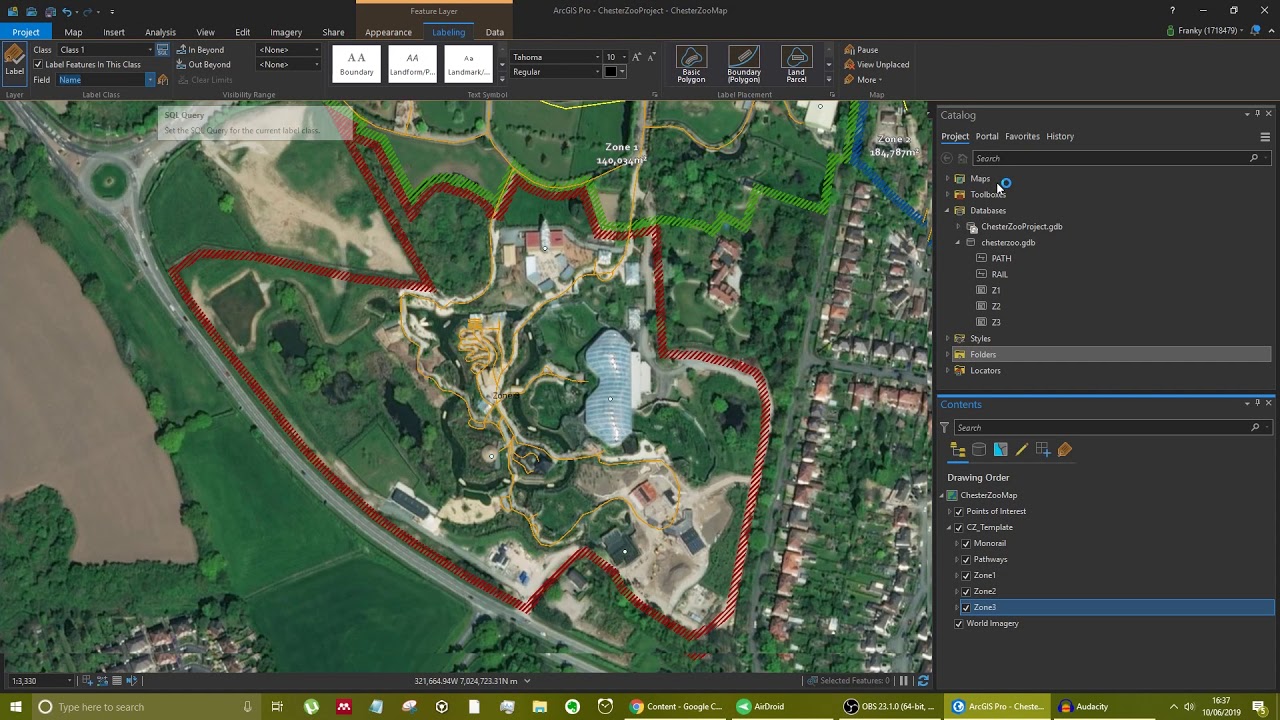Expand the Maps node in Catalog

coord(947,179)
